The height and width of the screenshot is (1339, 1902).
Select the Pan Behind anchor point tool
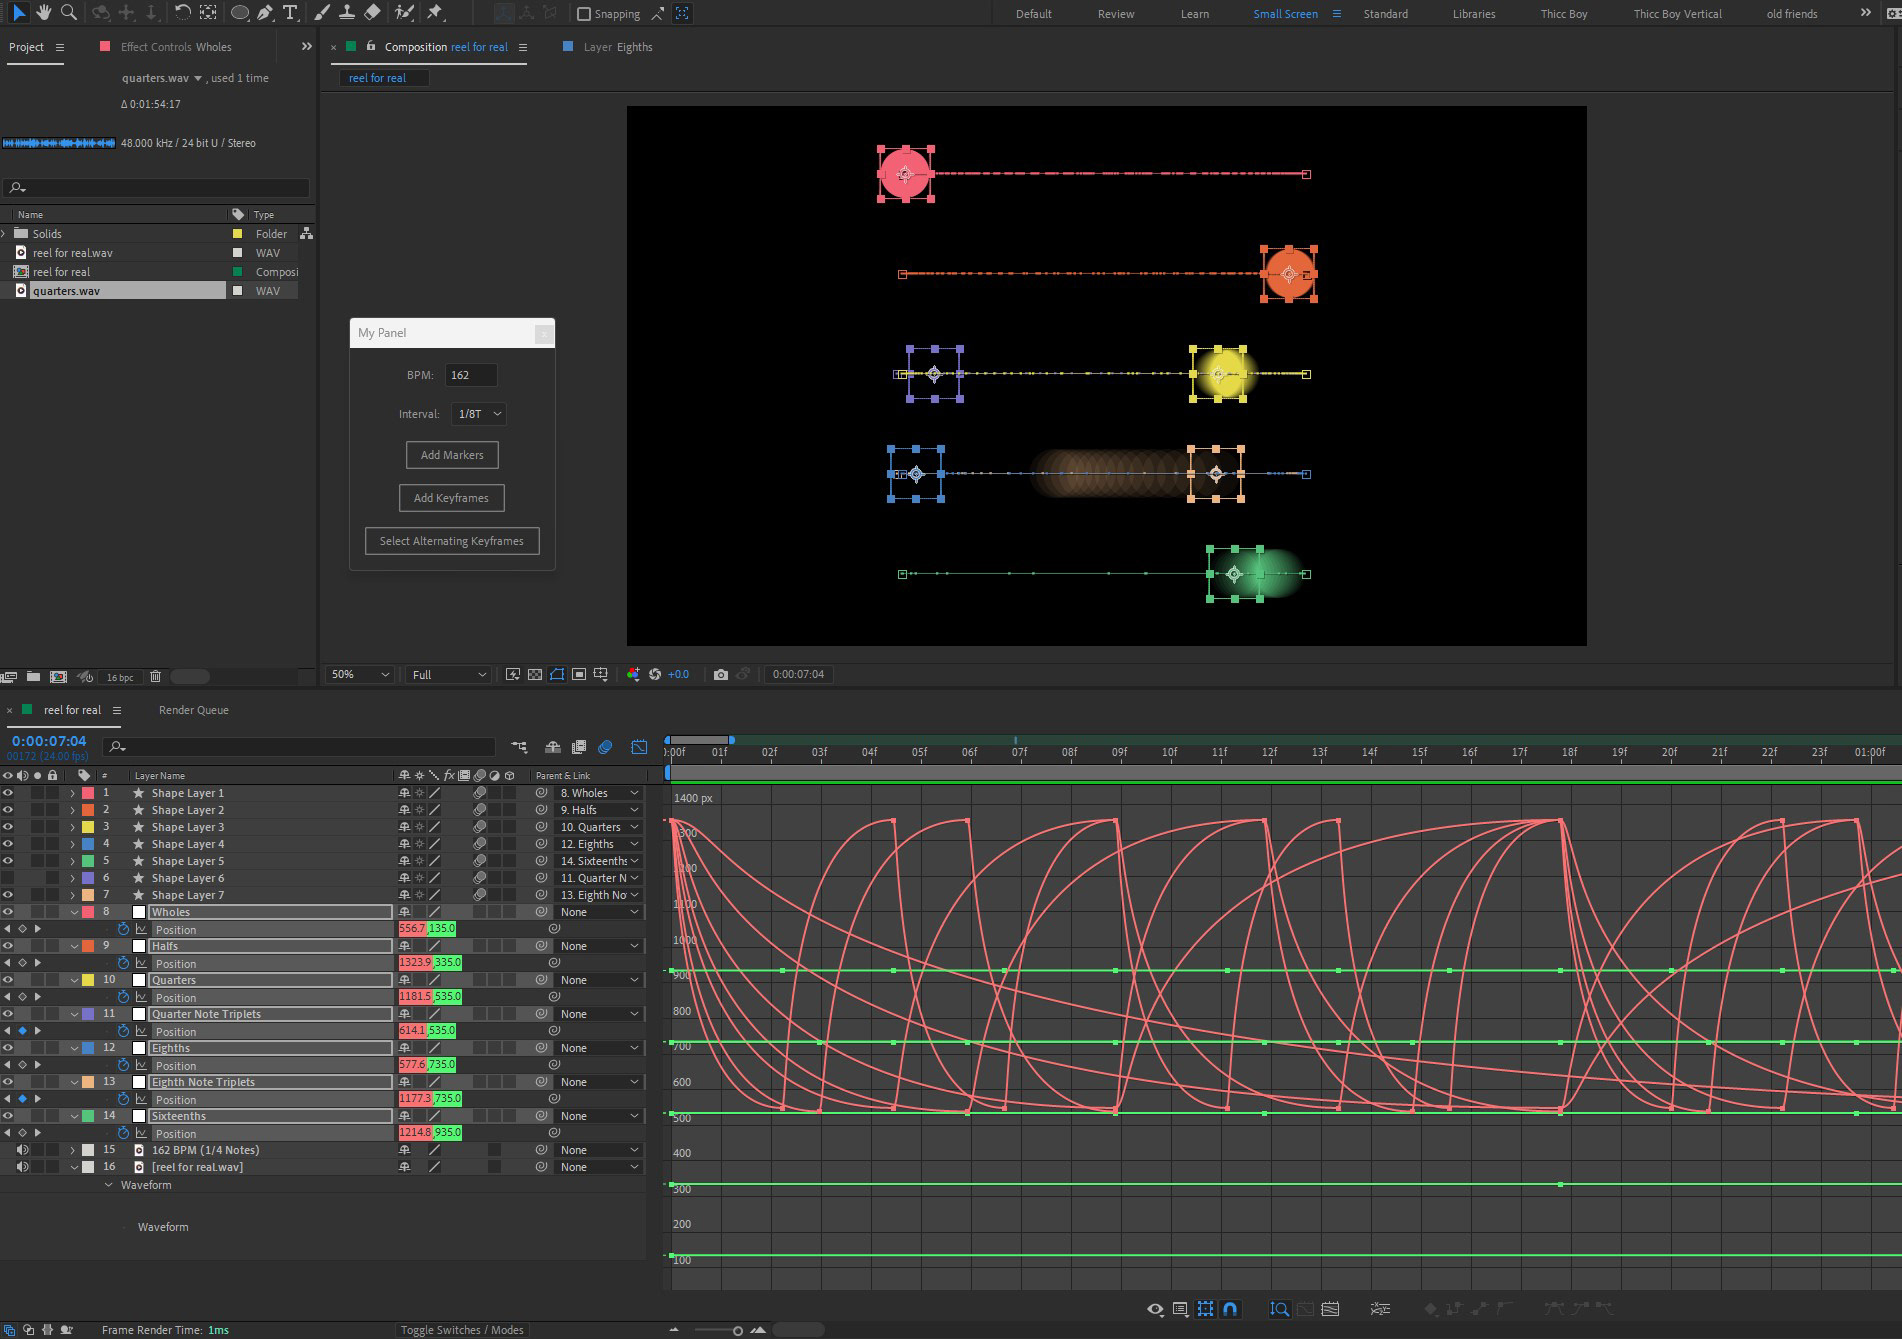208,13
